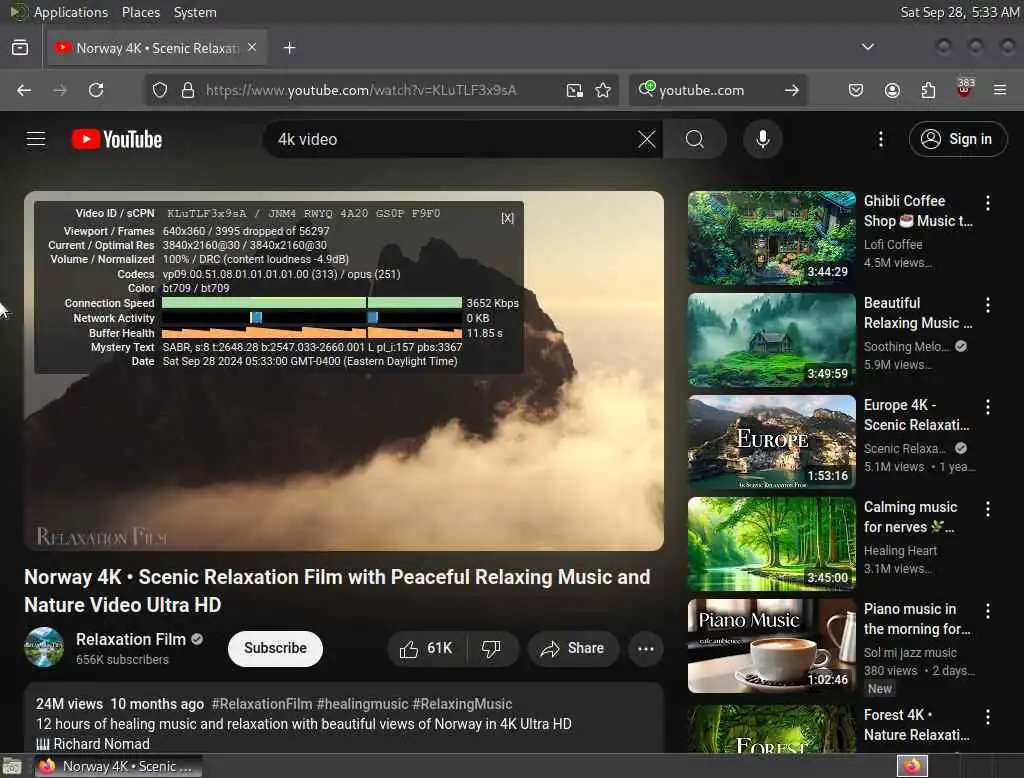The height and width of the screenshot is (778, 1024).
Task: Open the Firefox account icon
Action: pyautogui.click(x=892, y=90)
